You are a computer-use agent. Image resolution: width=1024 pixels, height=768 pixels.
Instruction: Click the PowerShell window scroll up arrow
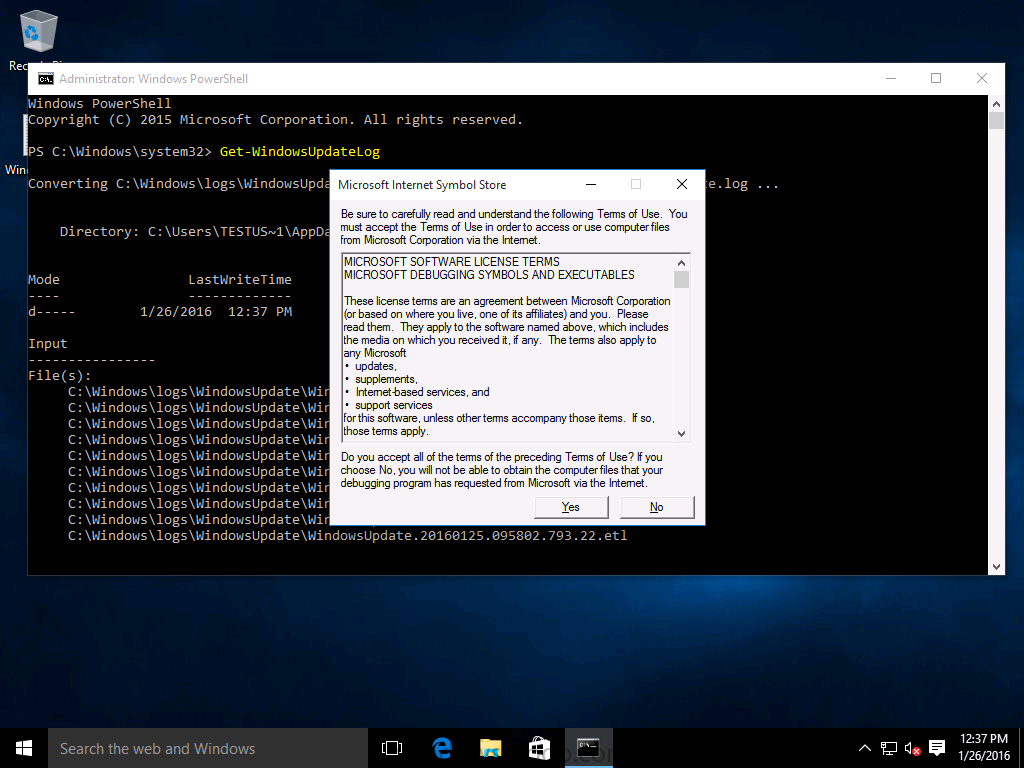996,104
